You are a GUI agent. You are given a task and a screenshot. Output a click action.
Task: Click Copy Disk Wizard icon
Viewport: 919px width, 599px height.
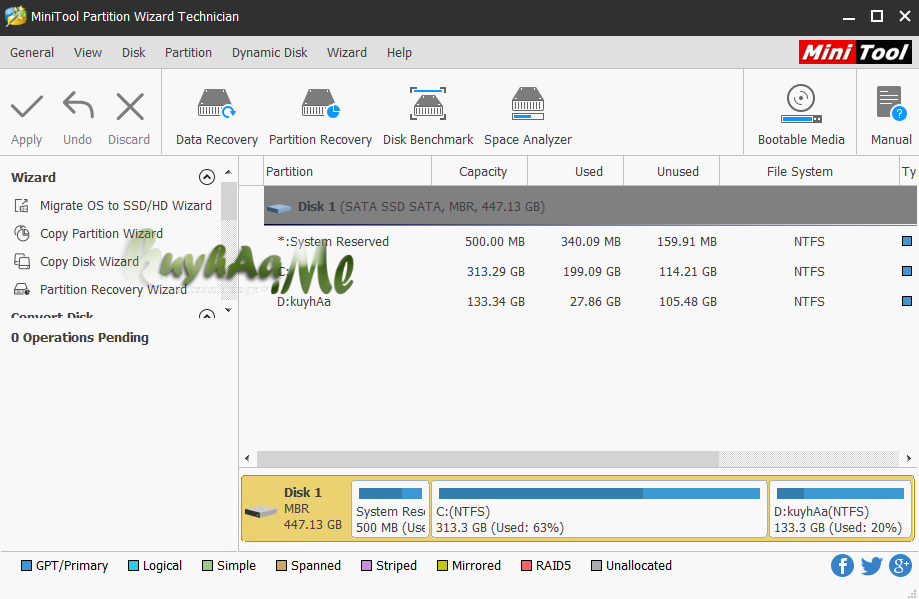click(x=22, y=261)
